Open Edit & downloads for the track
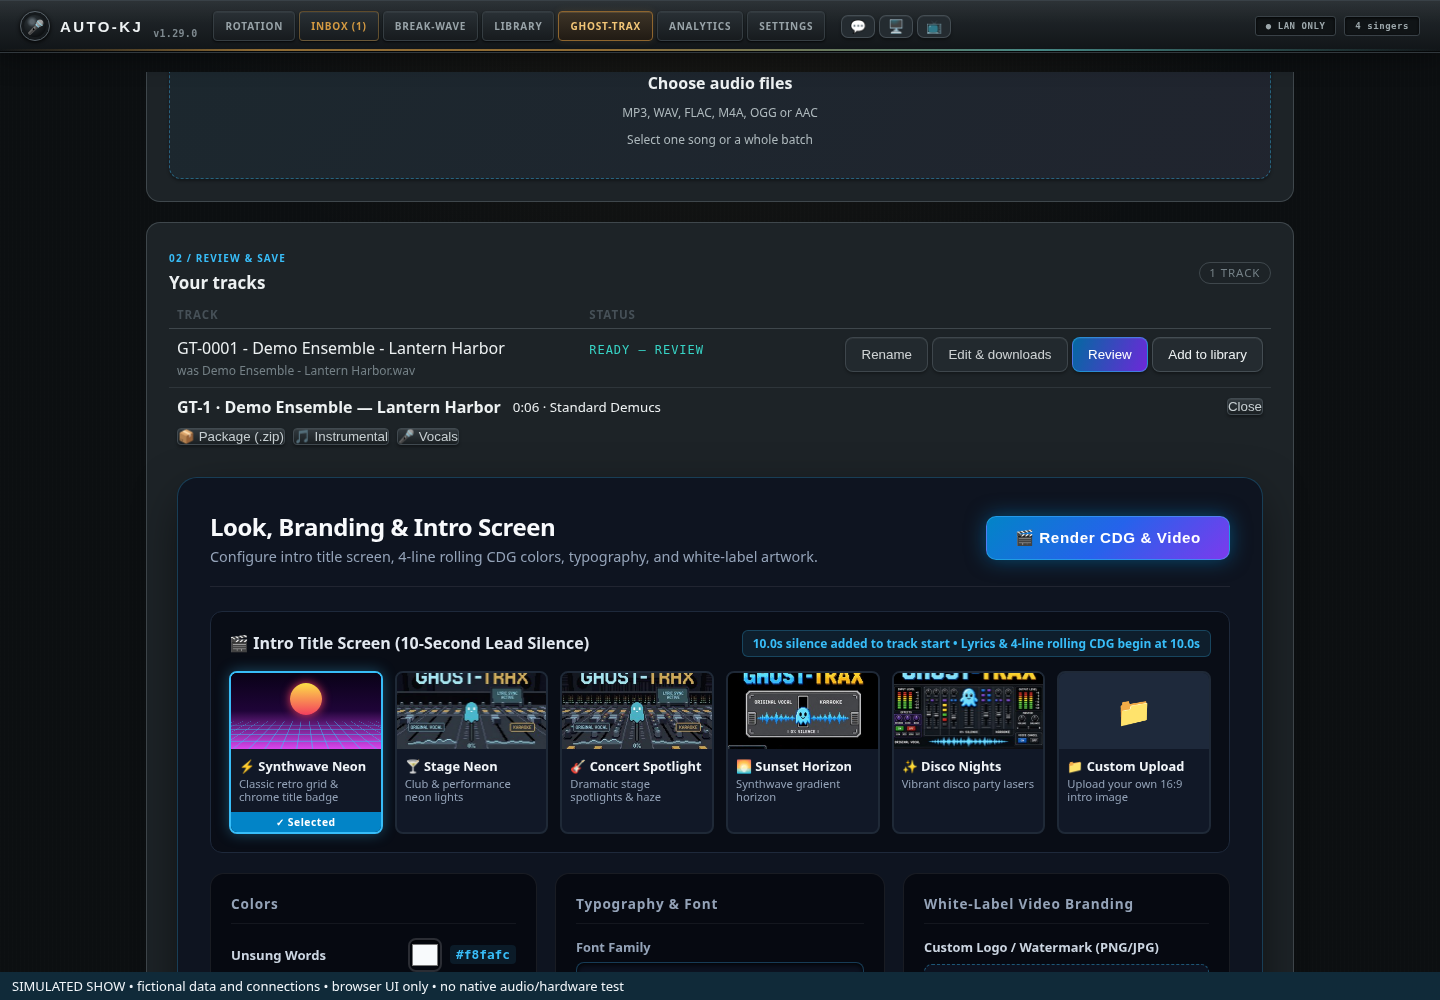 pos(1000,355)
